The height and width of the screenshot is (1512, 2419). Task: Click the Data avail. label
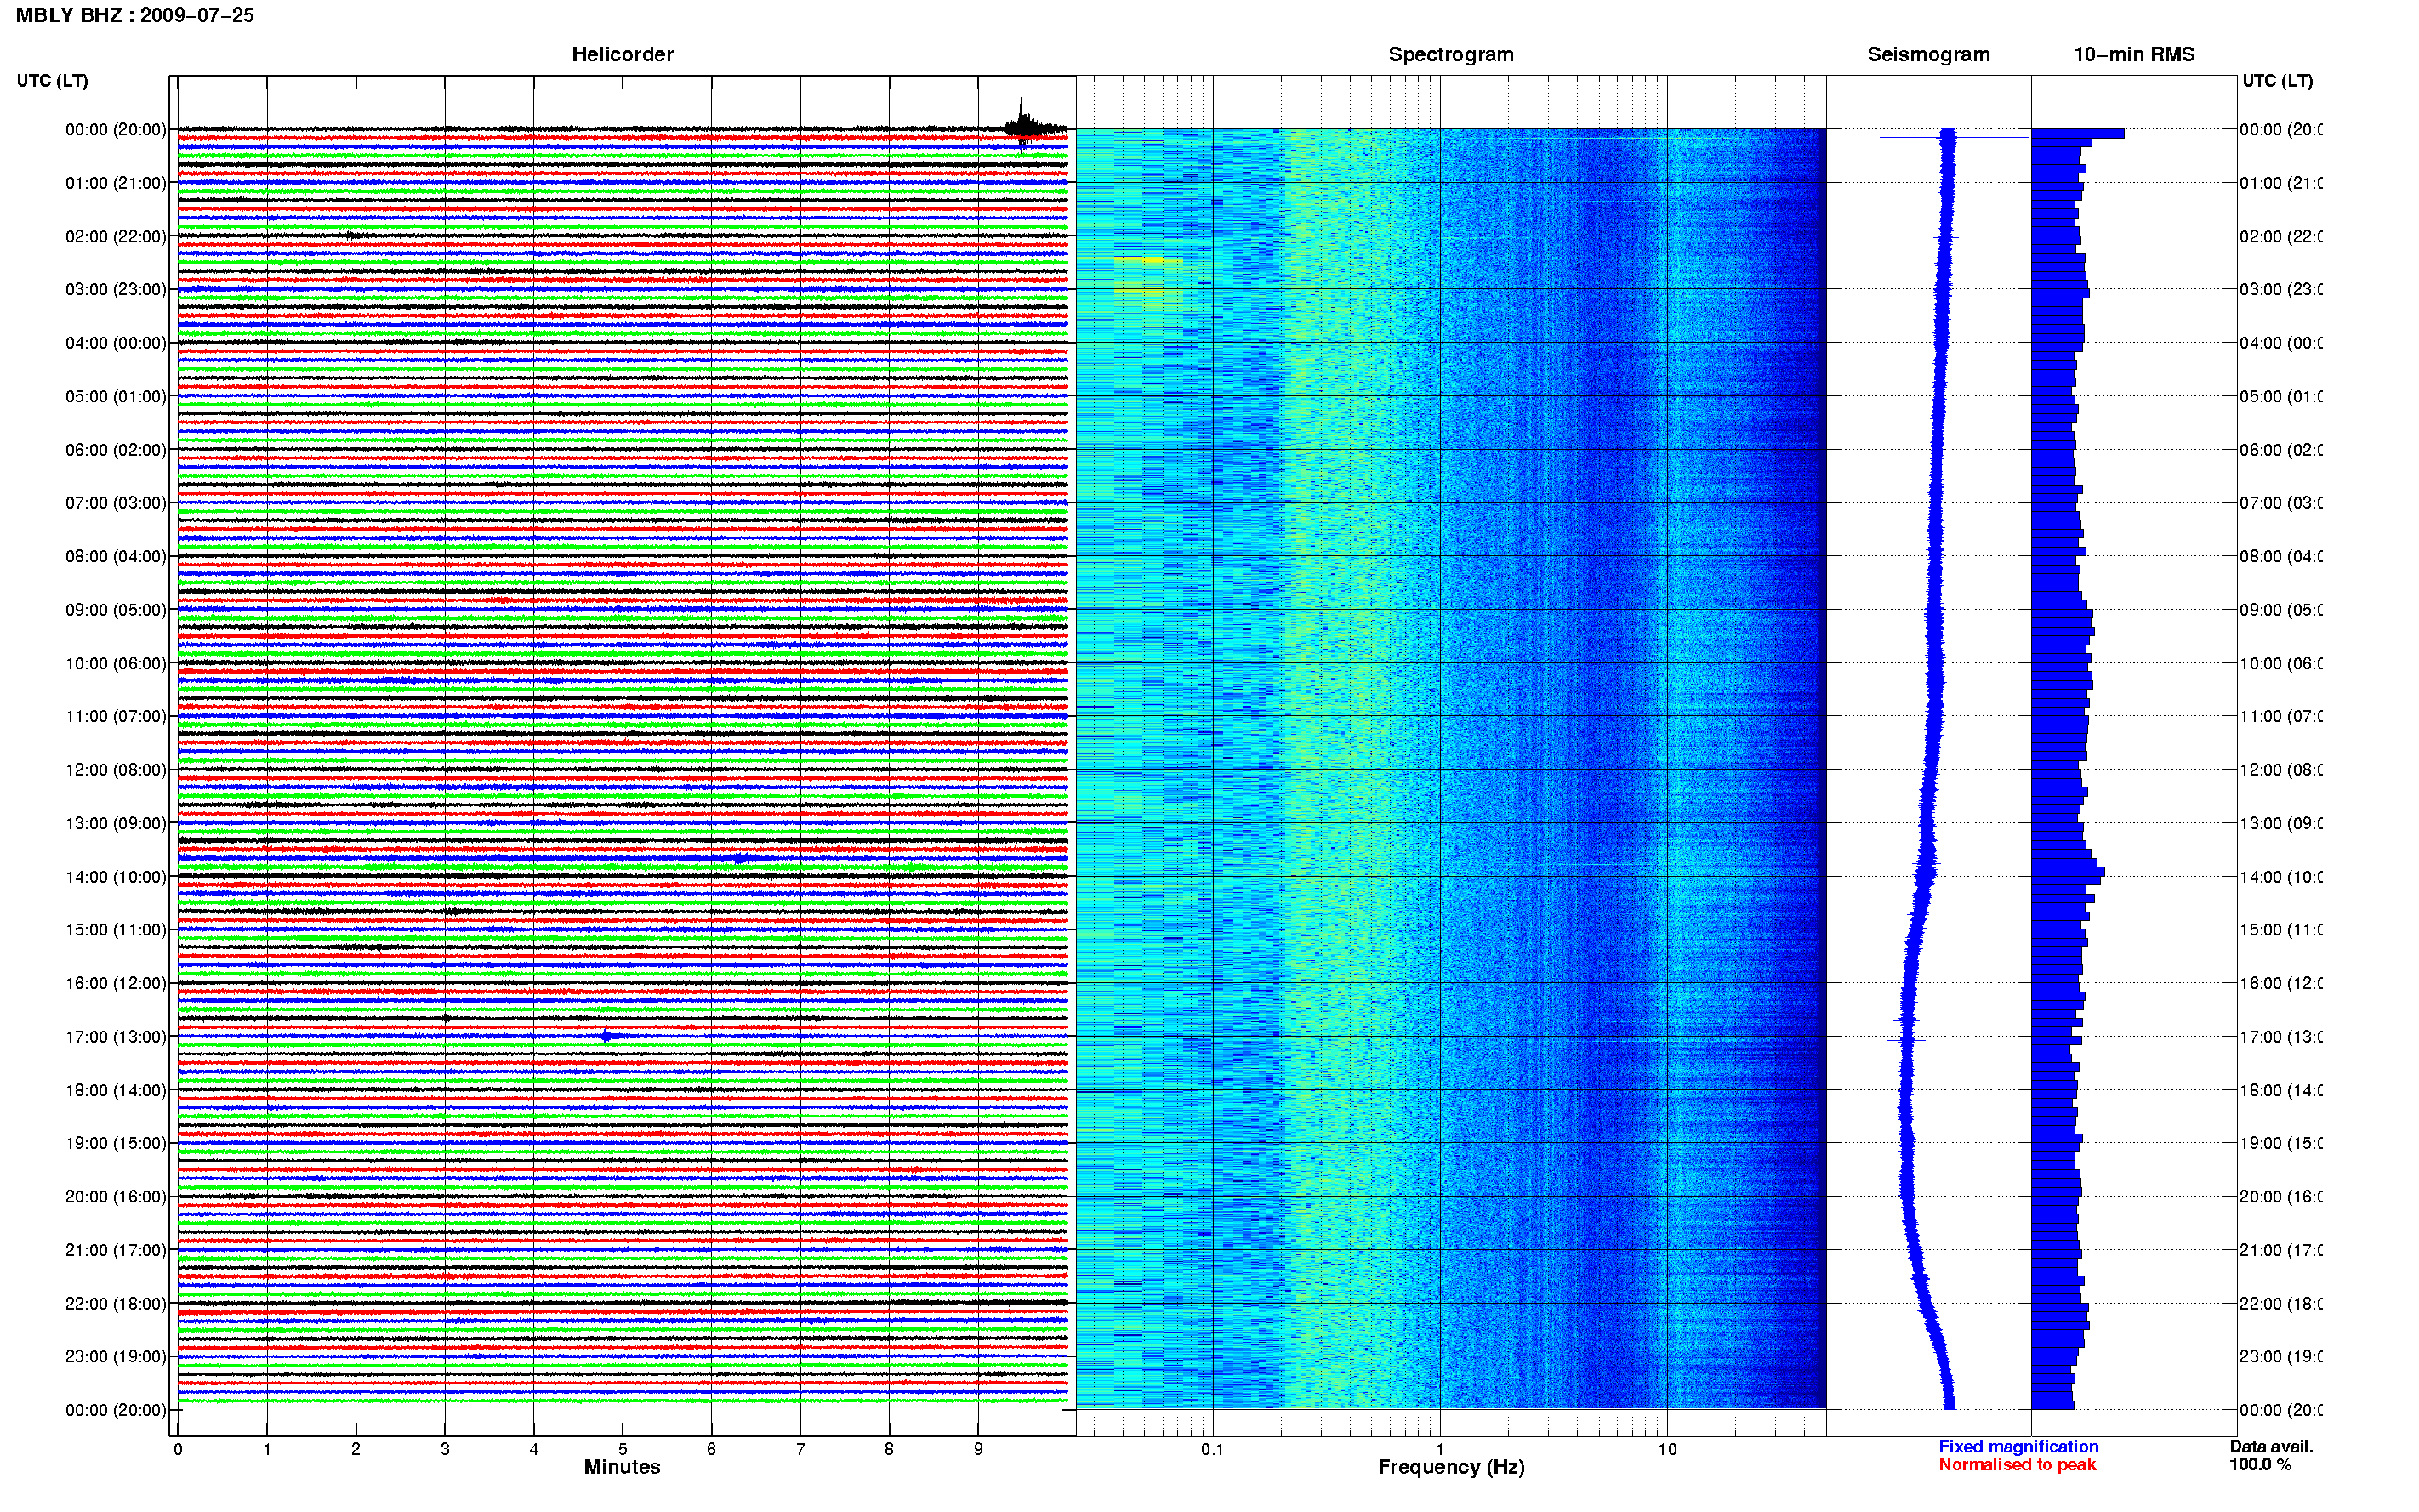click(x=2271, y=1447)
